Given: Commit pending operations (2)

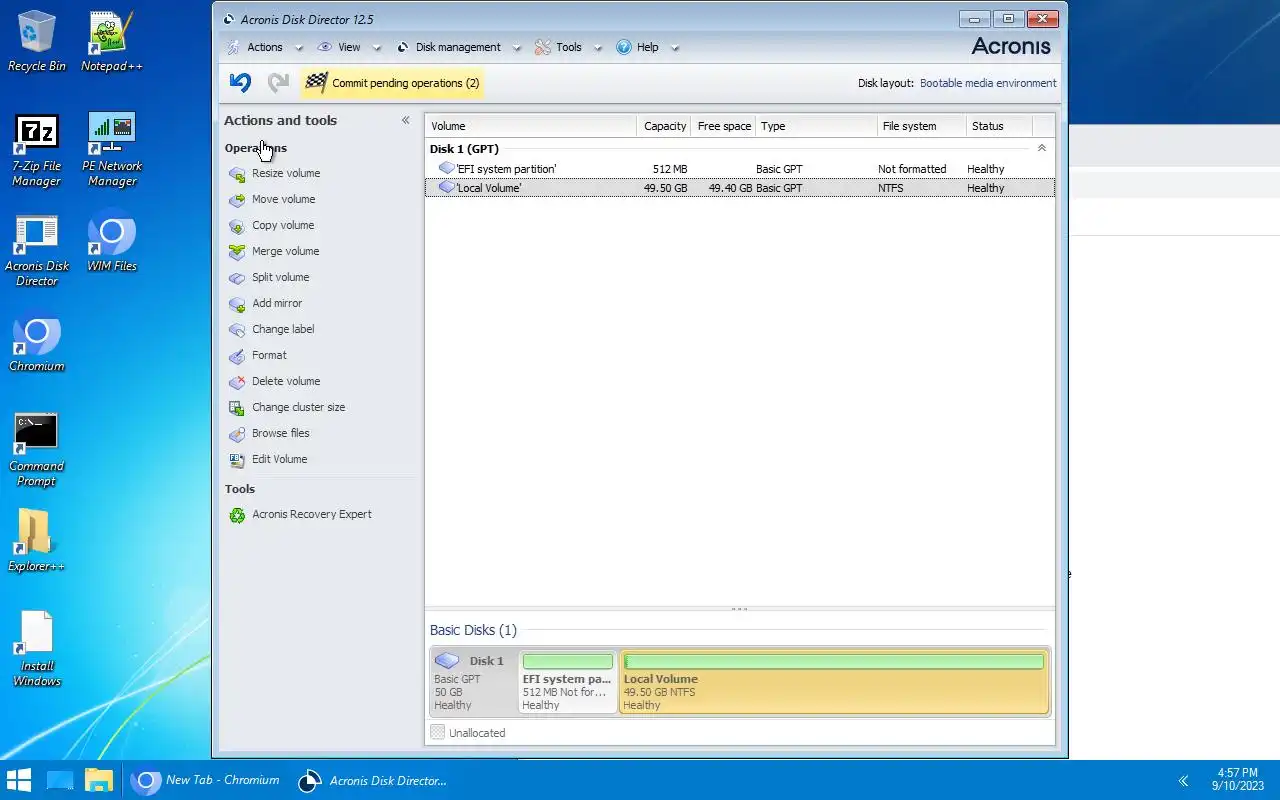Looking at the screenshot, I should 392,83.
